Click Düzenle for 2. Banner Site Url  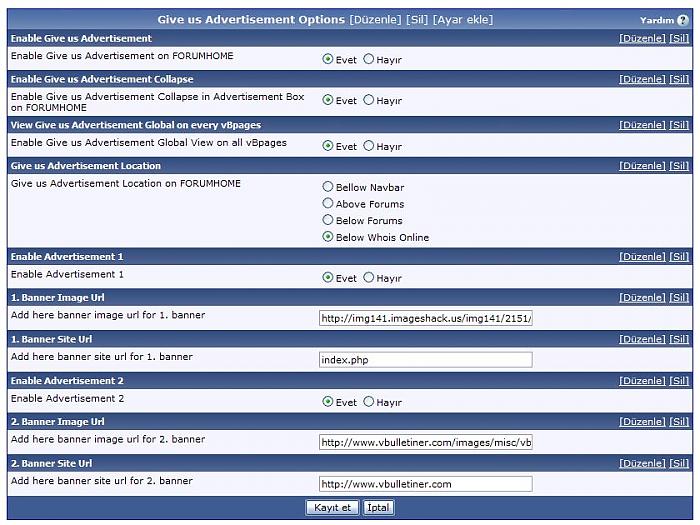(x=642, y=464)
